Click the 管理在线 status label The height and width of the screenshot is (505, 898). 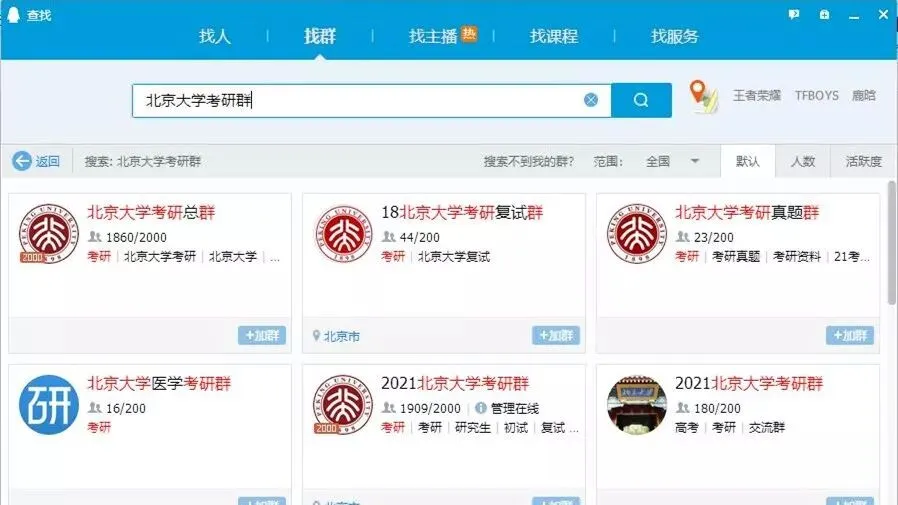515,408
